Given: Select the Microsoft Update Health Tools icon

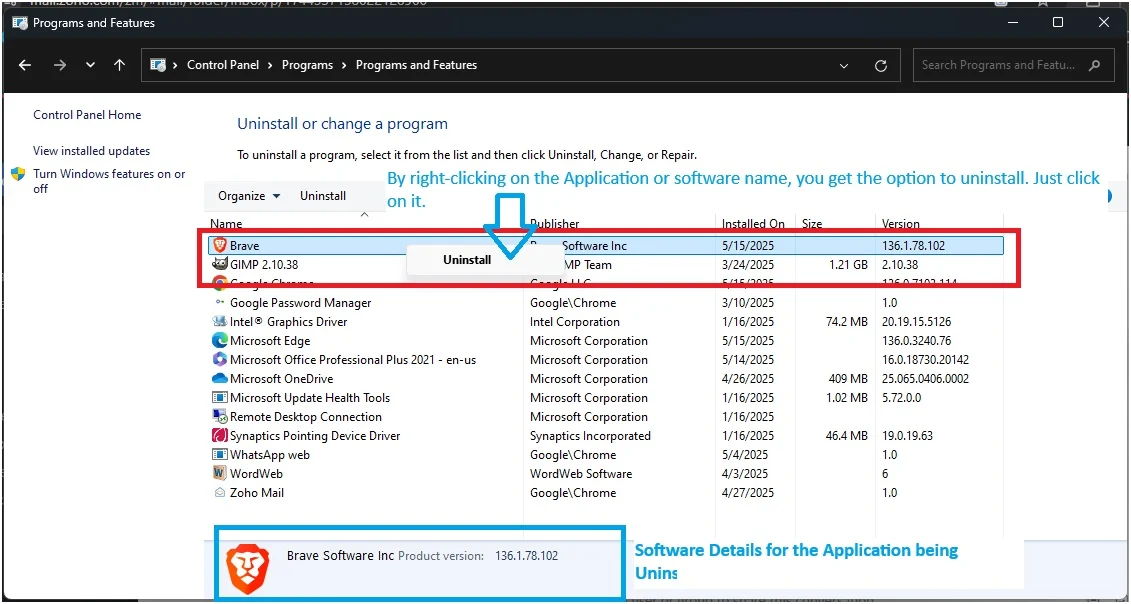Looking at the screenshot, I should (220, 398).
